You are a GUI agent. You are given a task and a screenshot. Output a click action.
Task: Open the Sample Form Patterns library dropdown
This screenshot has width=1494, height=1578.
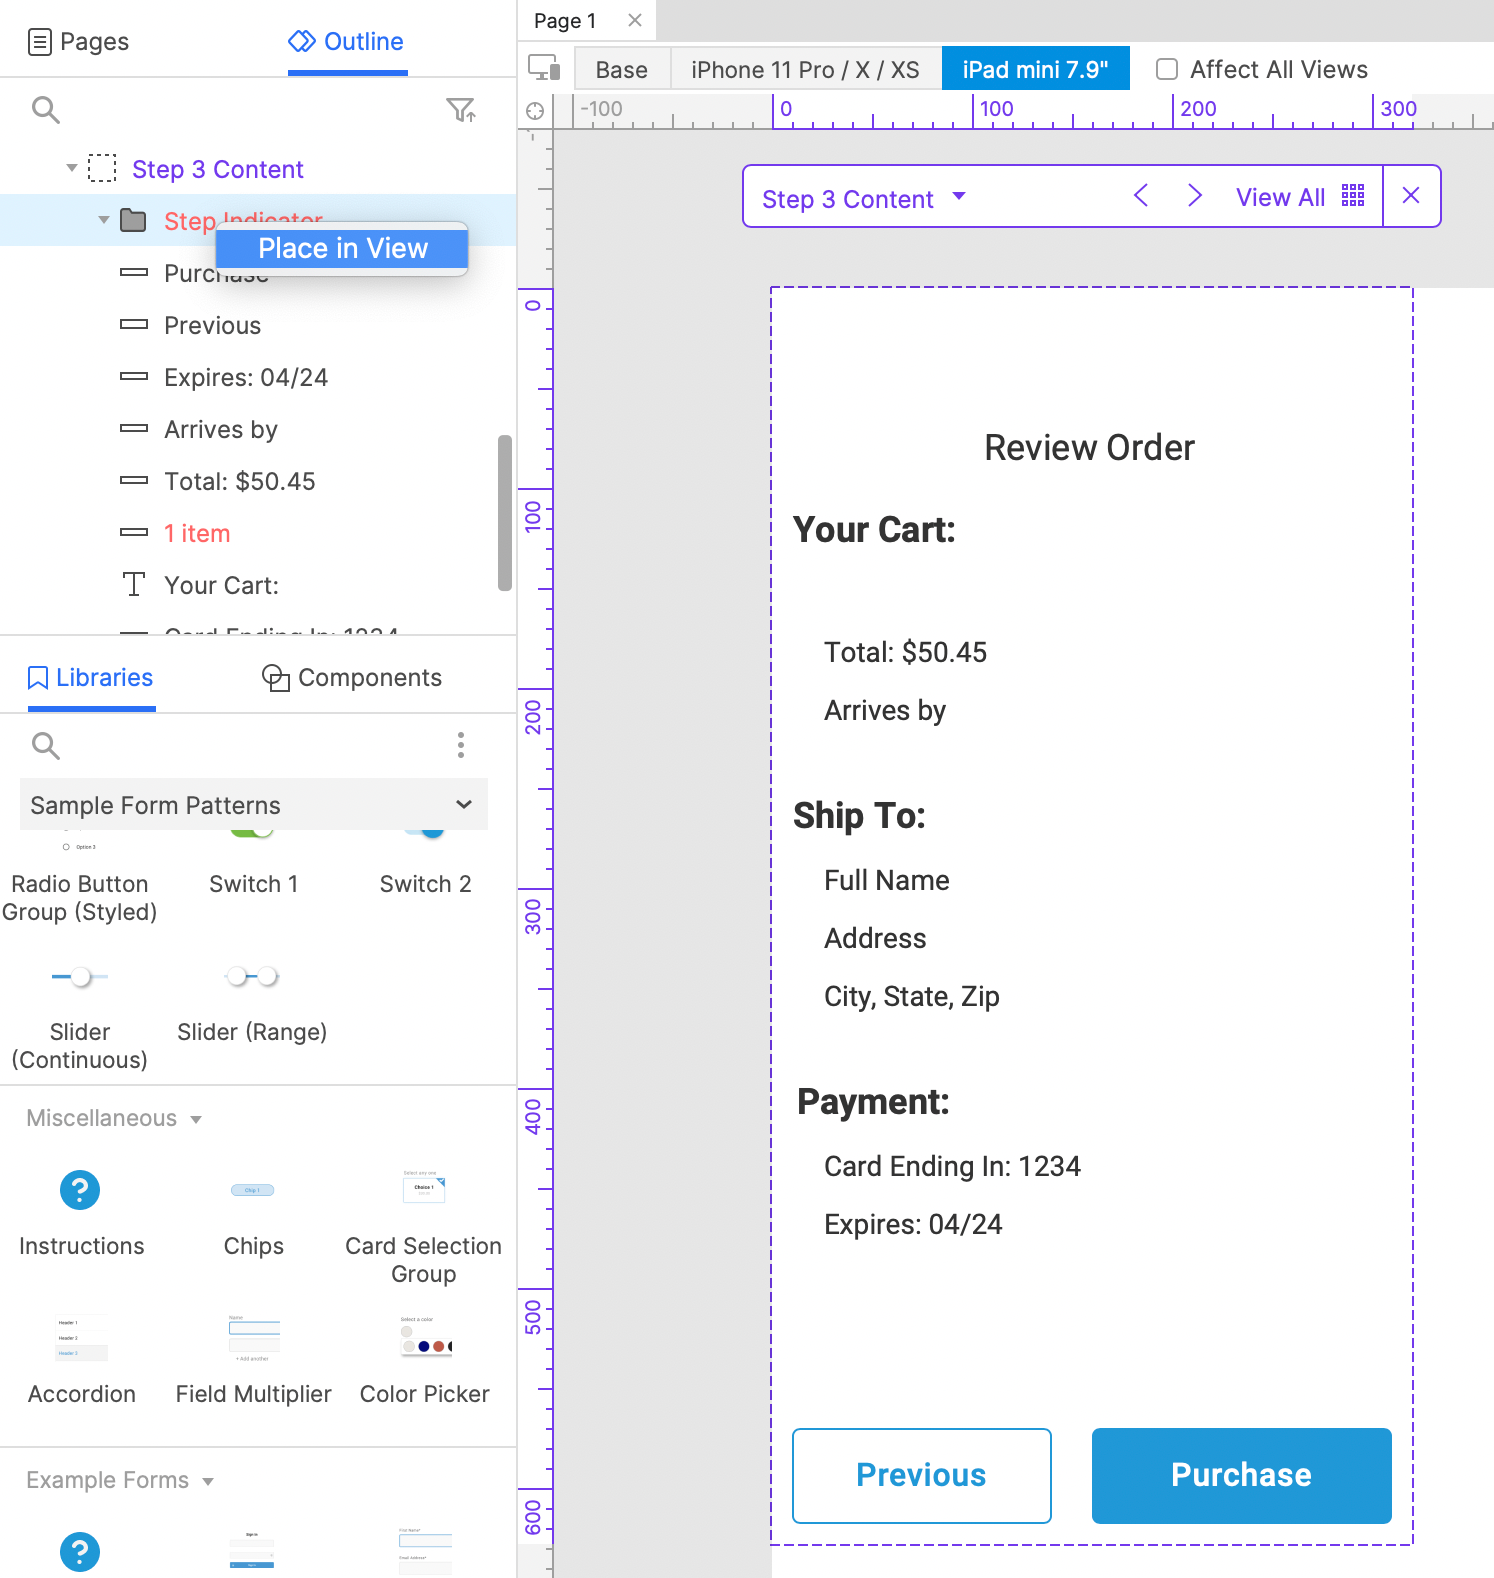tap(254, 805)
